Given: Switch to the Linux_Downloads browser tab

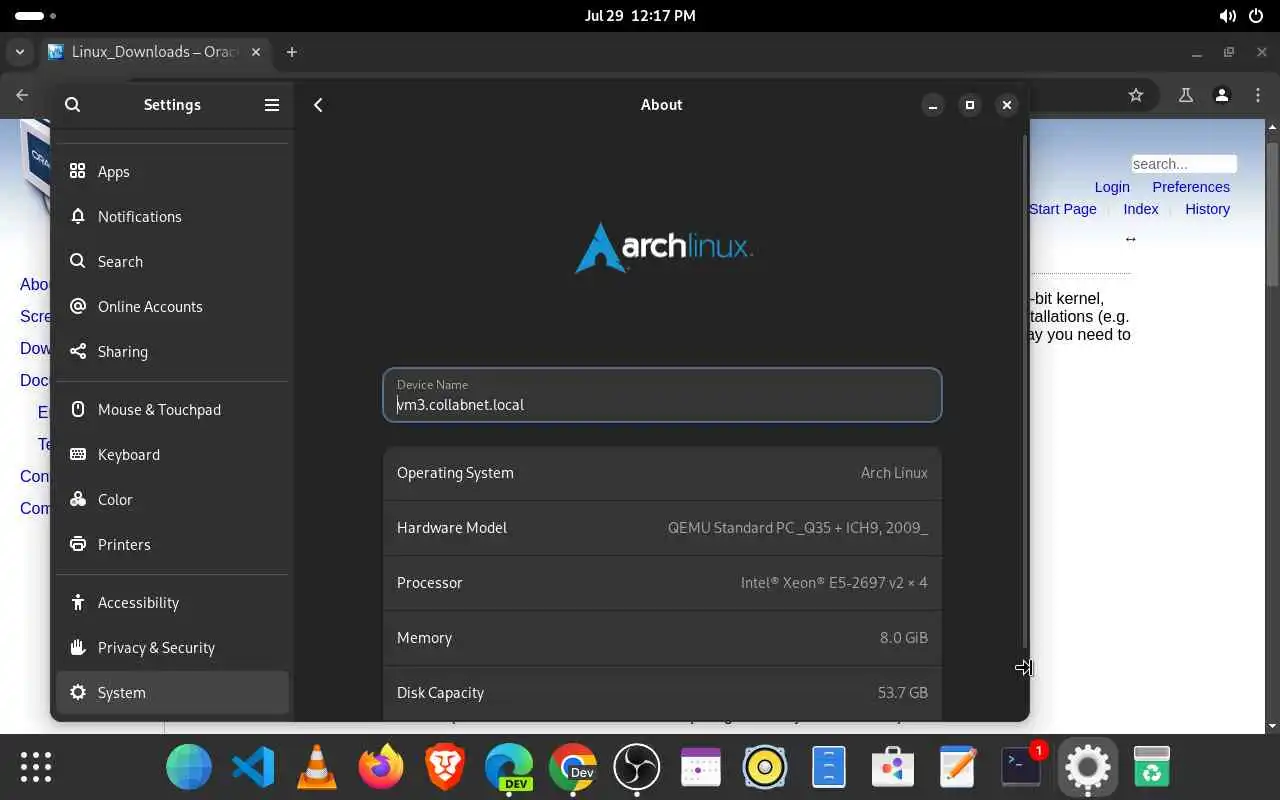Looking at the screenshot, I should click(155, 52).
